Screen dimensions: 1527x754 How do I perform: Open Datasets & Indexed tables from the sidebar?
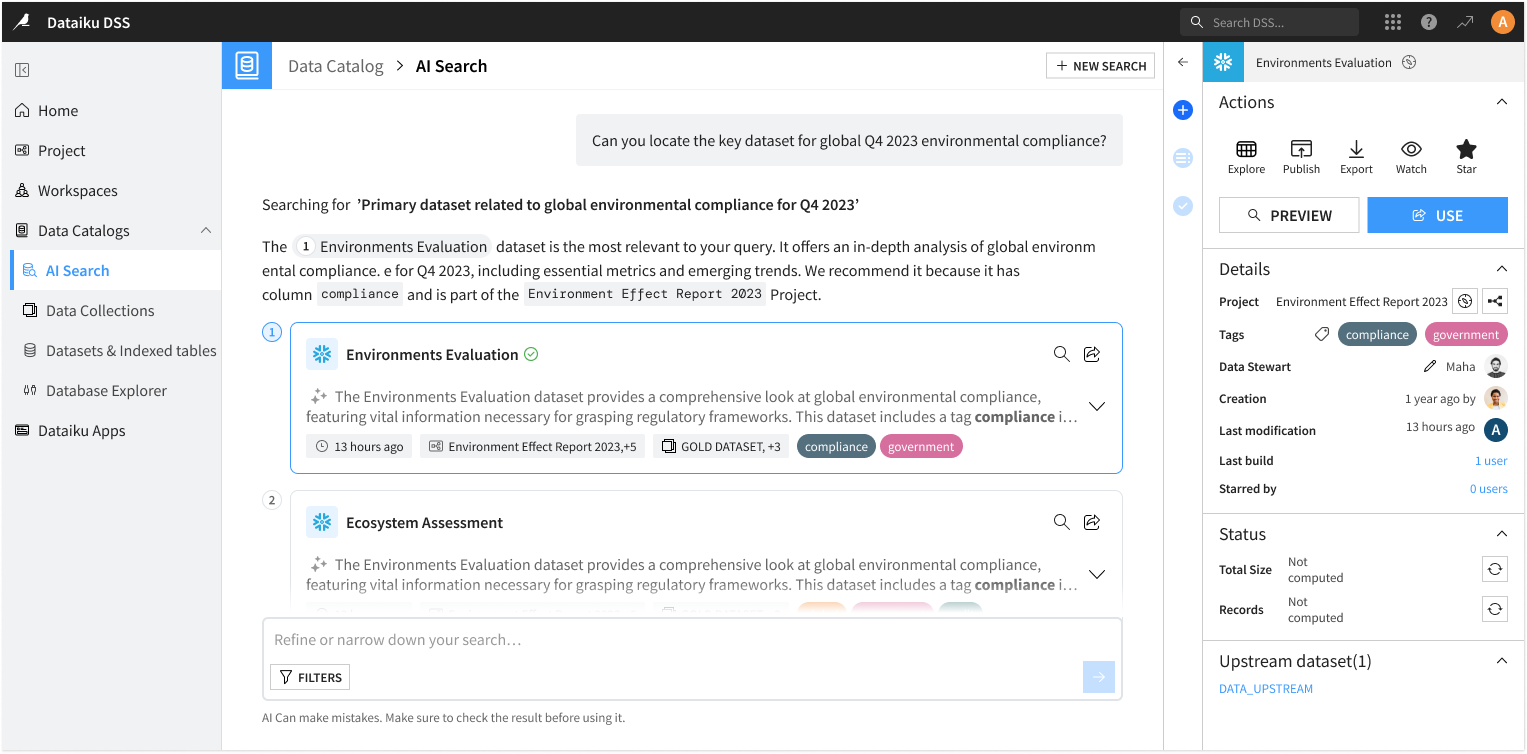(x=130, y=350)
